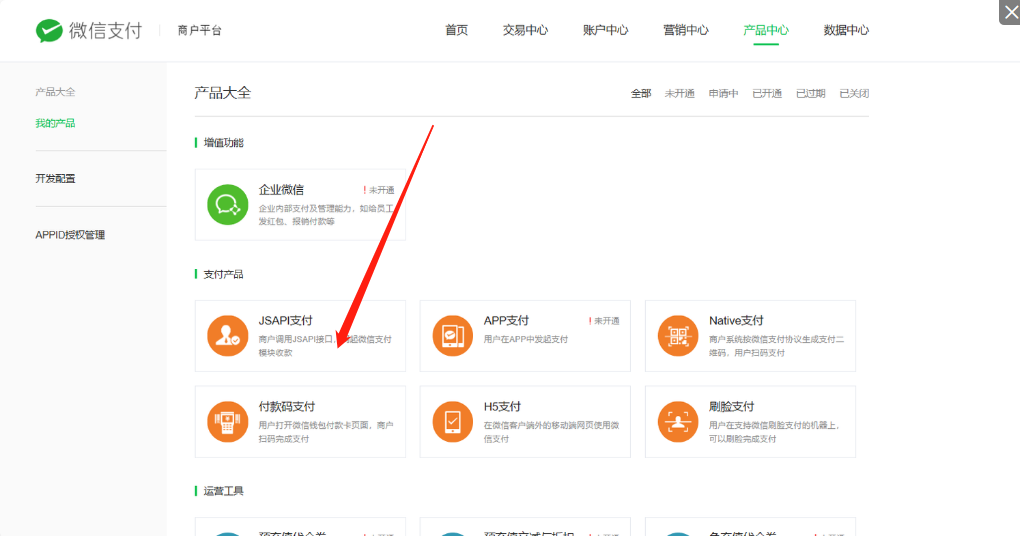Switch to 营销中心 tab
Image resolution: width=1020 pixels, height=536 pixels.
pyautogui.click(x=686, y=30)
